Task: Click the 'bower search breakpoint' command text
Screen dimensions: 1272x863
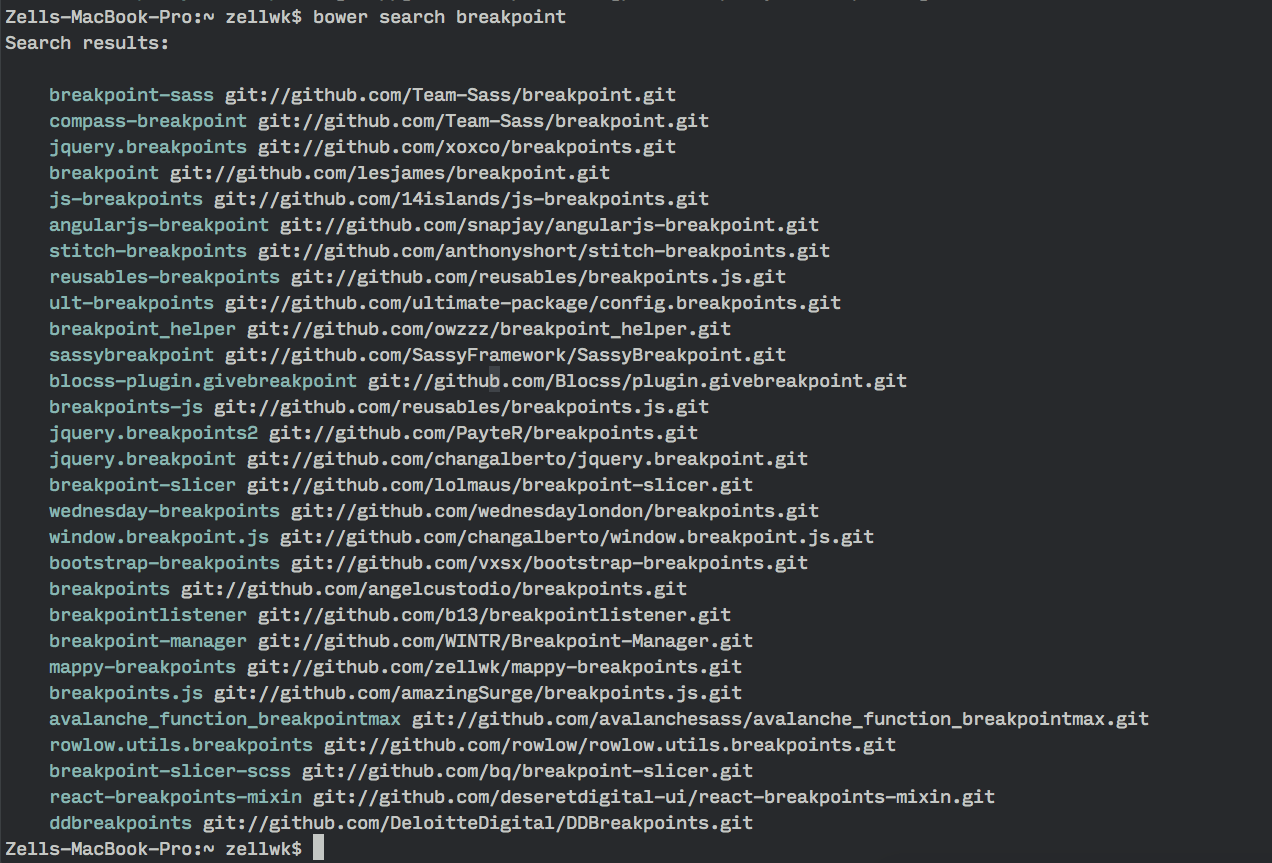Action: 439,17
